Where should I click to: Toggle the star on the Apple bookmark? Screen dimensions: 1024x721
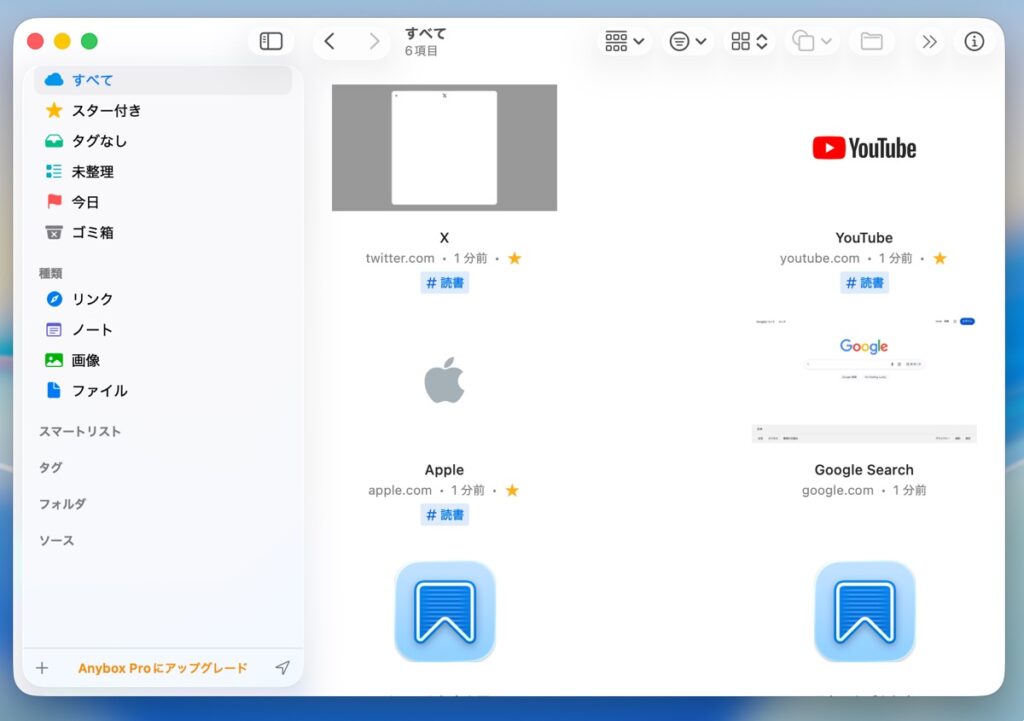click(x=513, y=491)
